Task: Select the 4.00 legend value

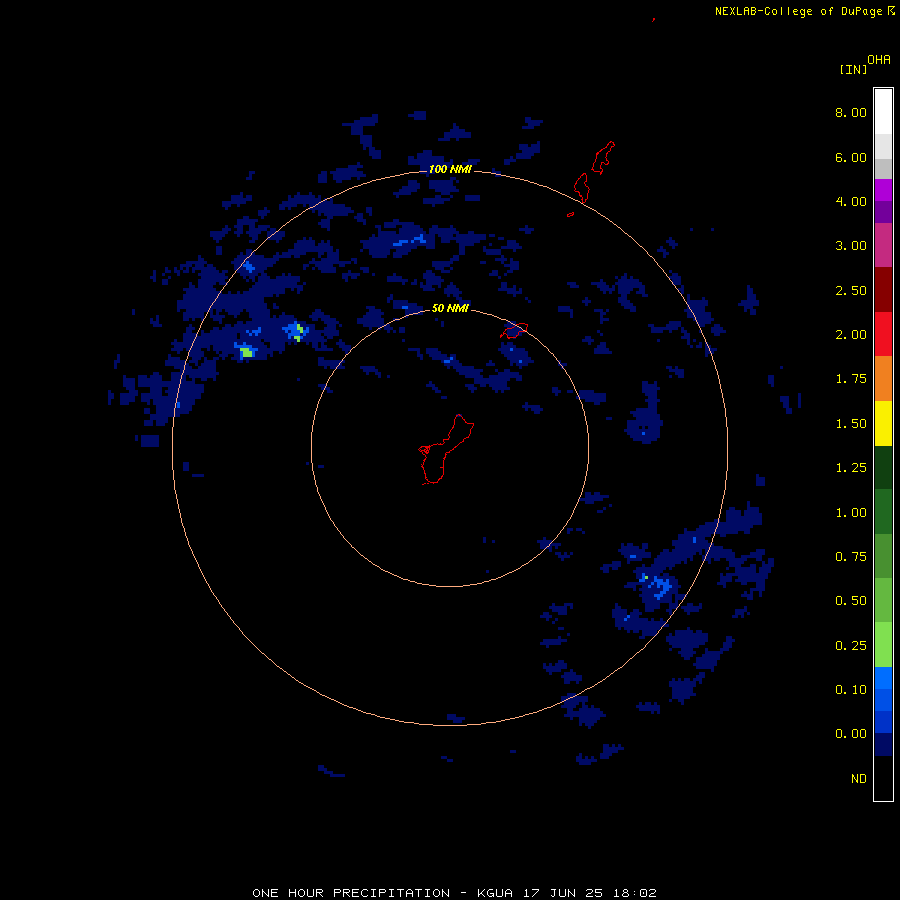Action: (x=851, y=201)
